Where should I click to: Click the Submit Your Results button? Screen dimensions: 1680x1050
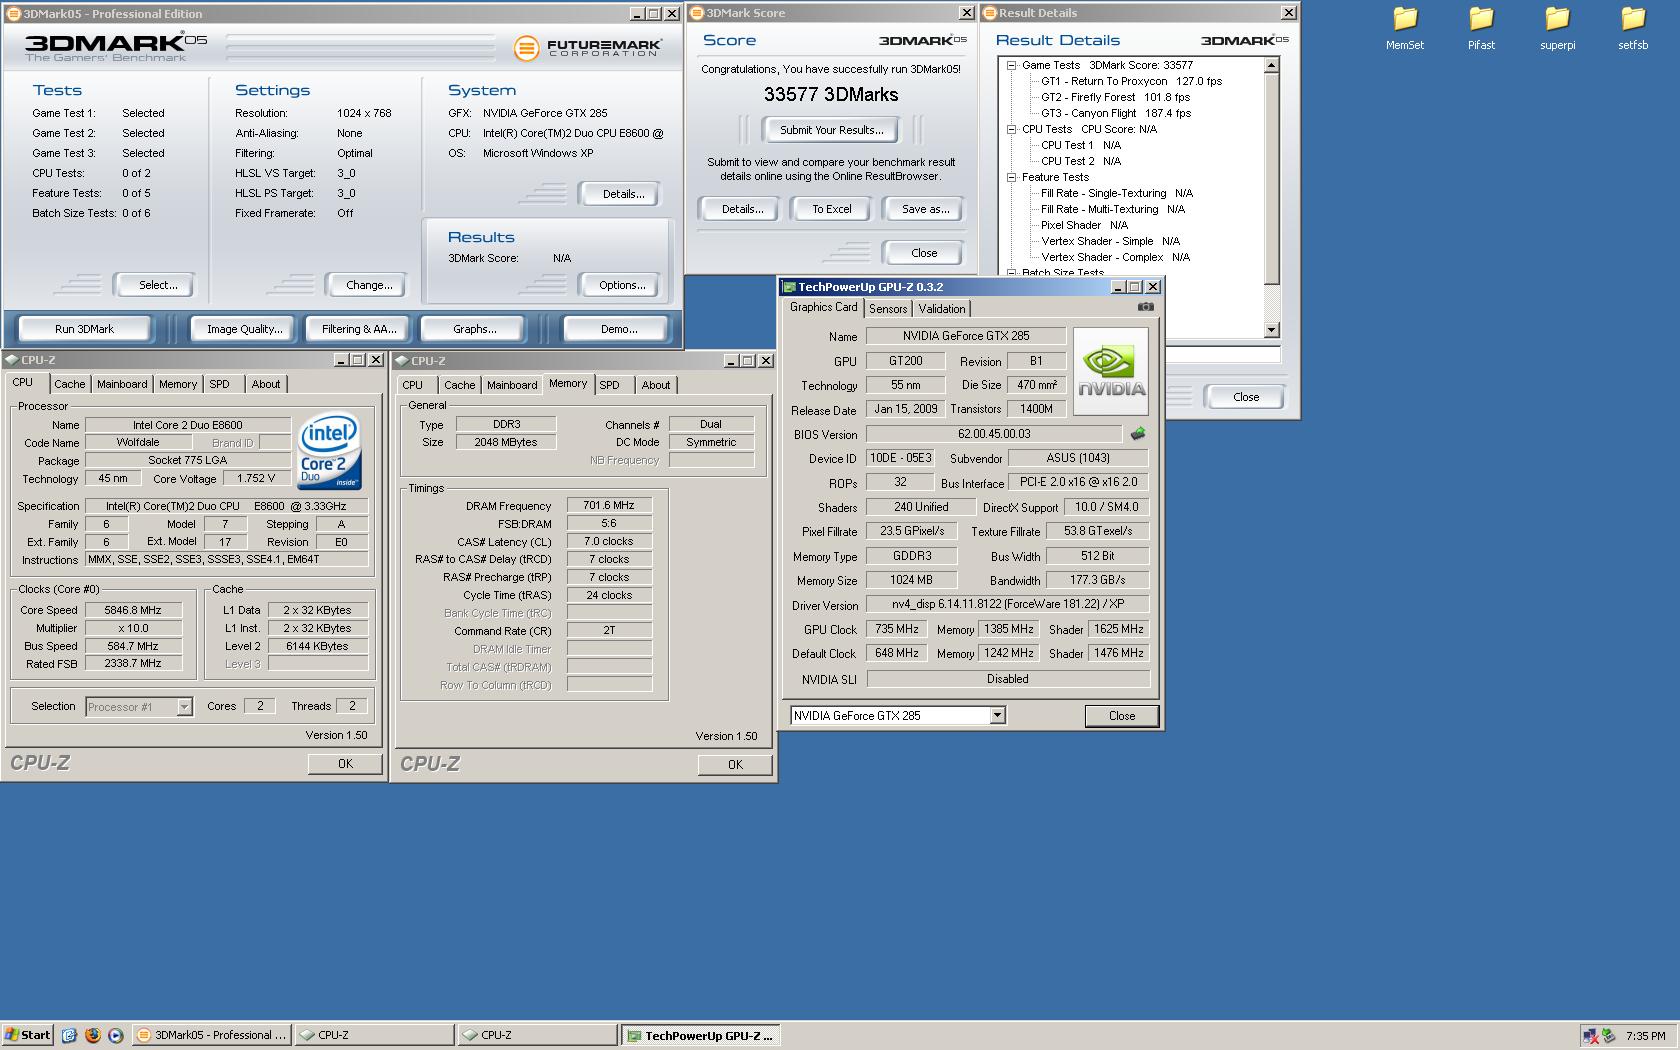pyautogui.click(x=832, y=130)
